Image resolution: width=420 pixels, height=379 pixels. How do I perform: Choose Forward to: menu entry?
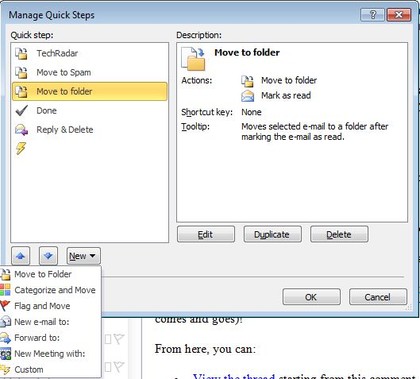point(50,338)
